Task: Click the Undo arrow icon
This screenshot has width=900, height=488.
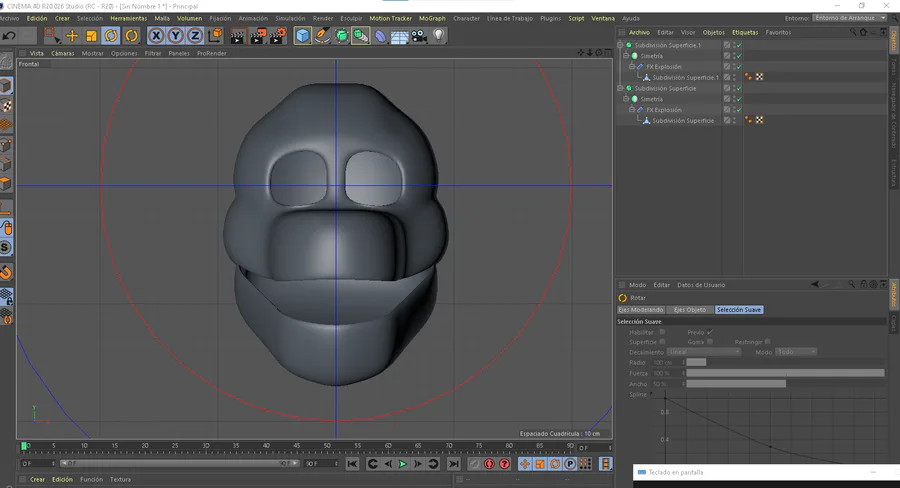Action: click(9, 36)
